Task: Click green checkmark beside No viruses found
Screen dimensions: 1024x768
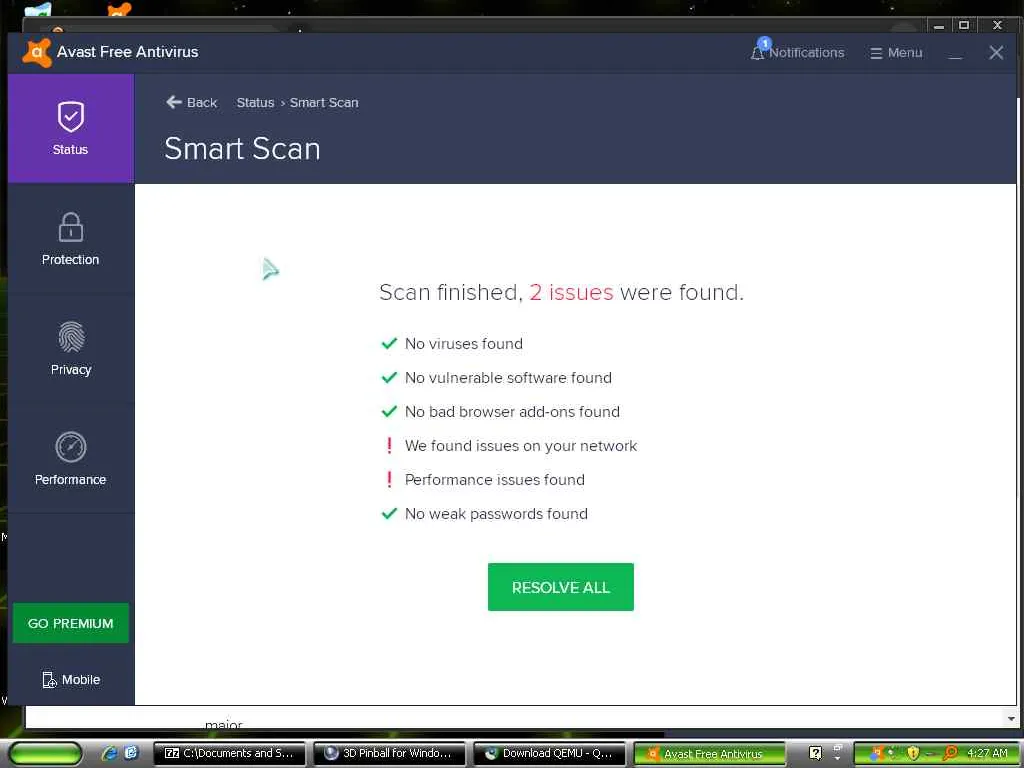Action: [389, 344]
